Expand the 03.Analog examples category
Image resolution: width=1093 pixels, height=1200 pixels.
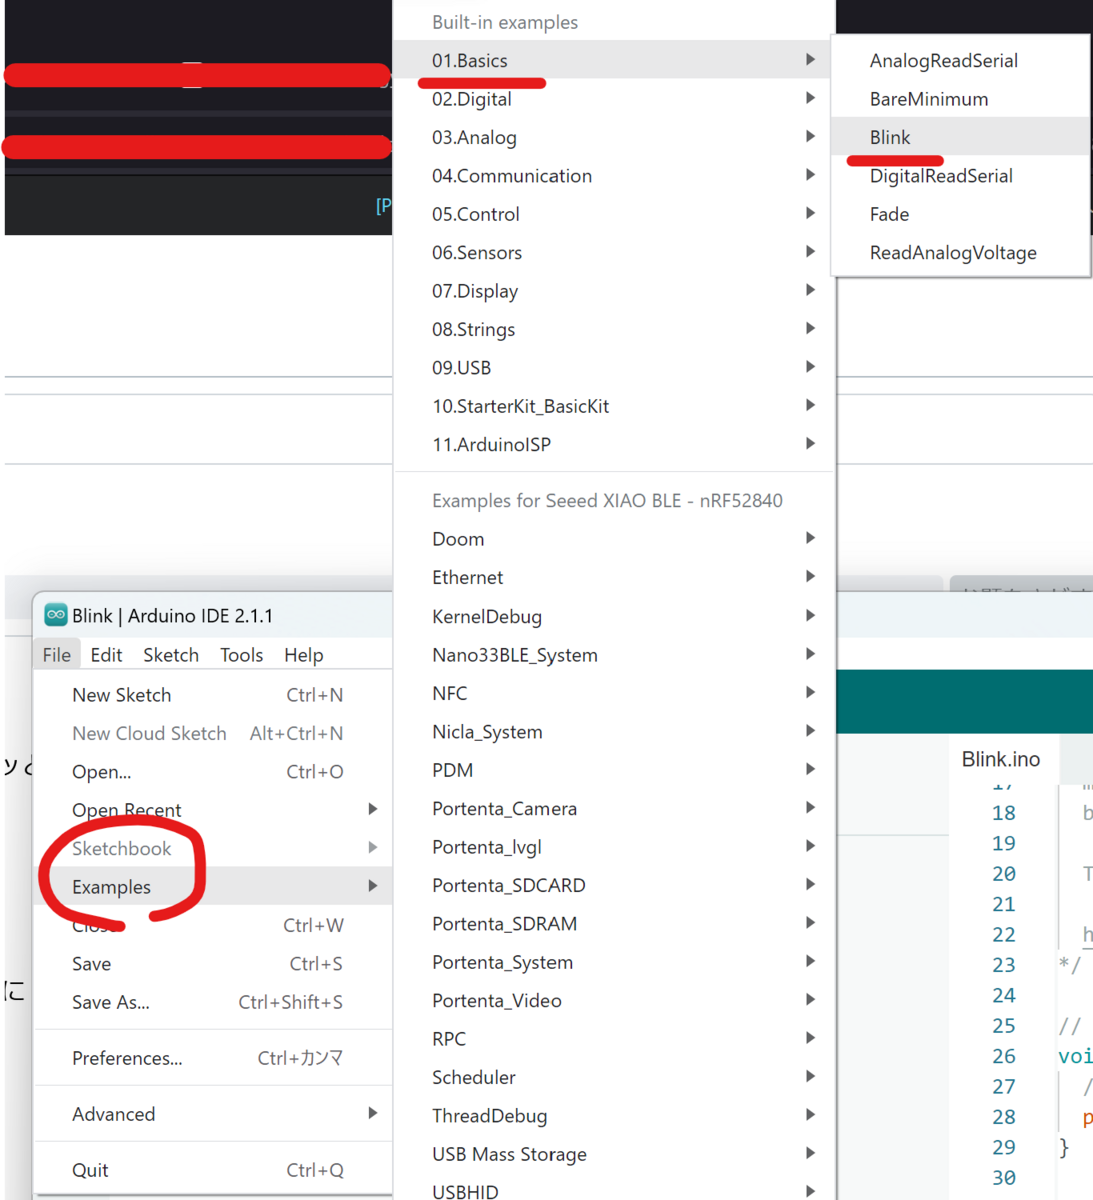click(613, 137)
